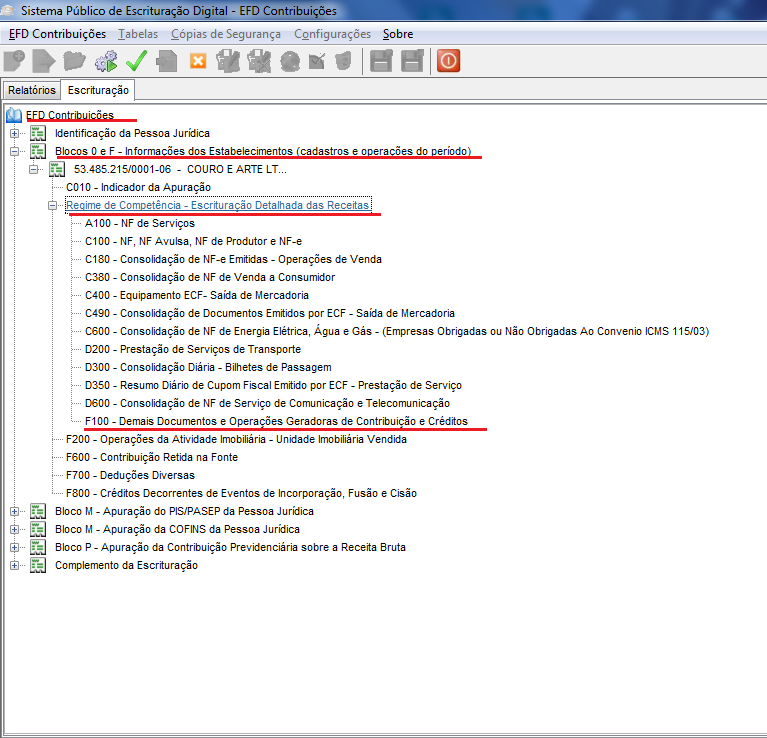Collapse the Regime de Competência branch
This screenshot has width=767, height=738.
pyautogui.click(x=53, y=205)
